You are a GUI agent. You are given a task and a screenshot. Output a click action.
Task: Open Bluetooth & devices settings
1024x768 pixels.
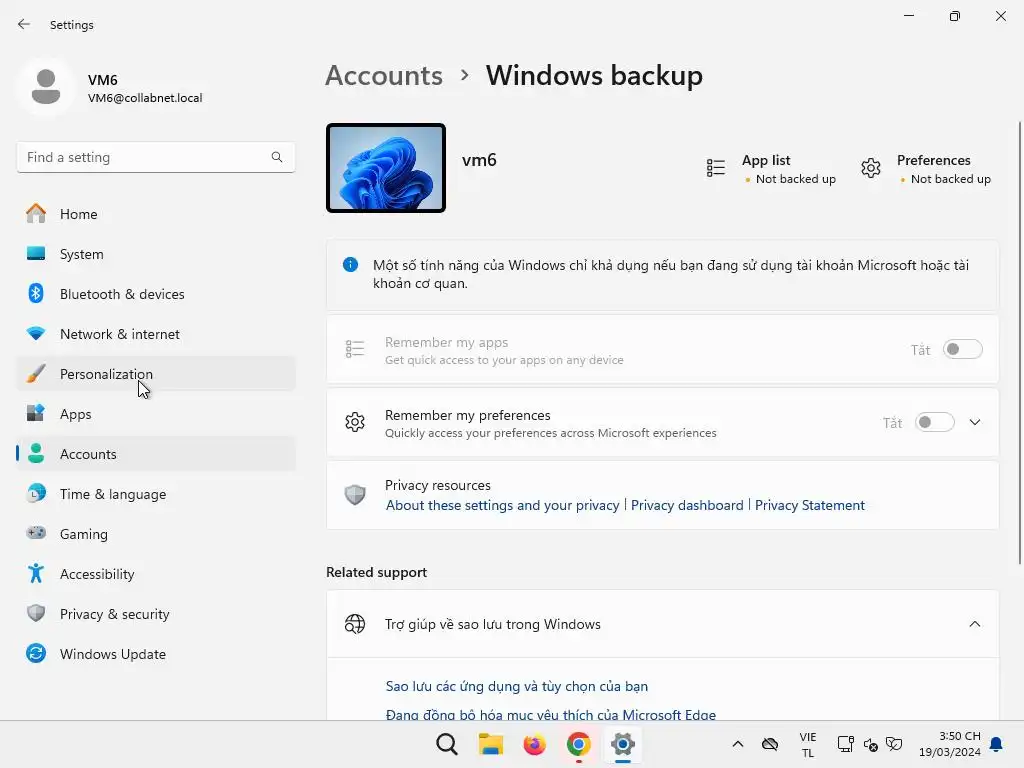[x=156, y=293]
